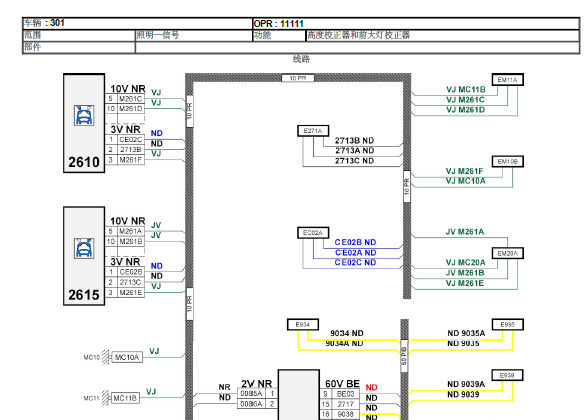The height and width of the screenshot is (420, 585).
Task: Click wire label VJ M261F
Action: [464, 171]
